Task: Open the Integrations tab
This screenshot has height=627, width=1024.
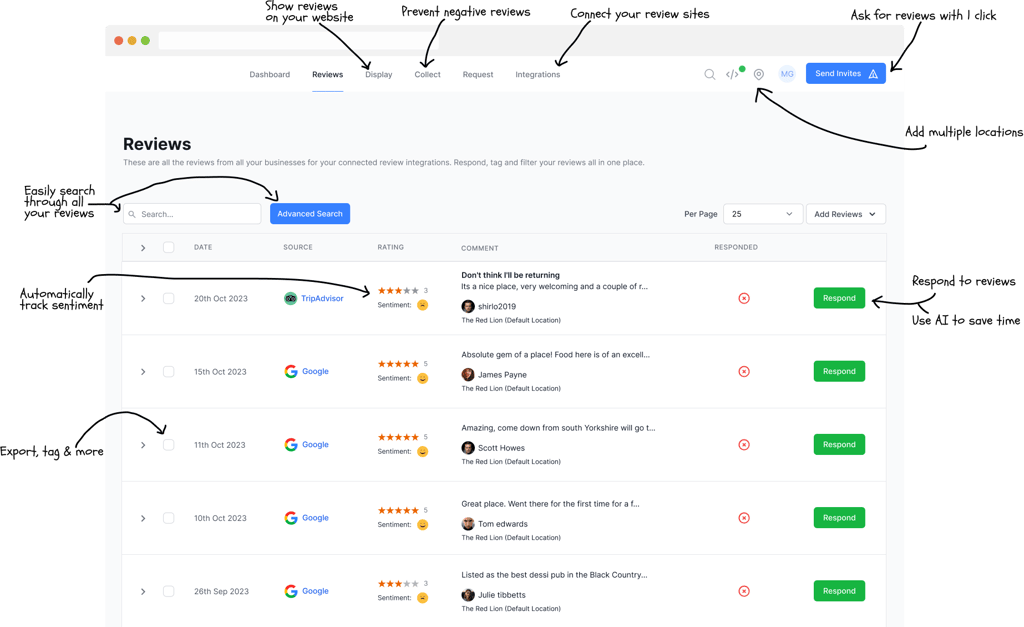Action: point(537,74)
